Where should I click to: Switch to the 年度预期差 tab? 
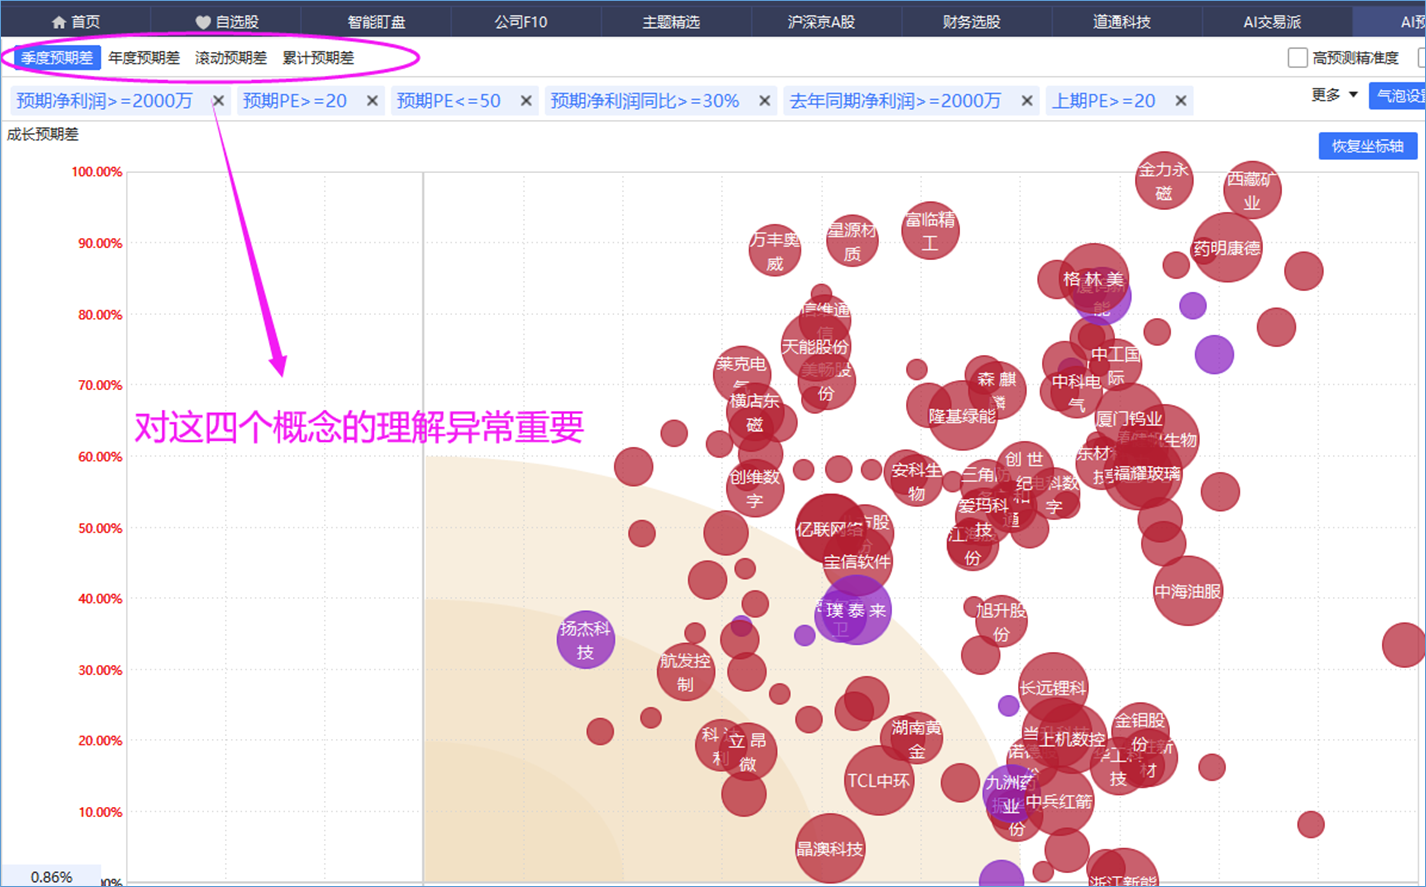[144, 58]
